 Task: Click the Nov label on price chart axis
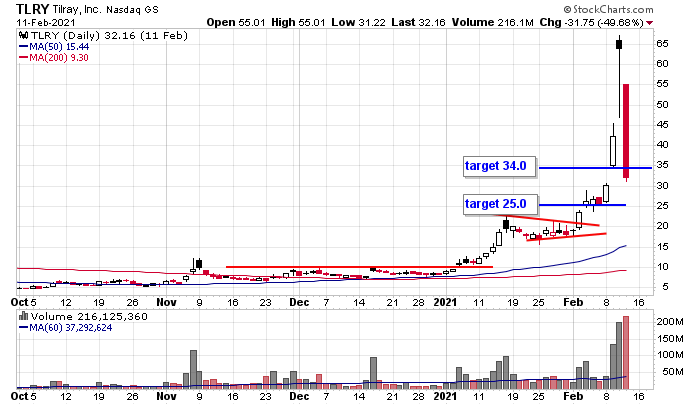166,302
